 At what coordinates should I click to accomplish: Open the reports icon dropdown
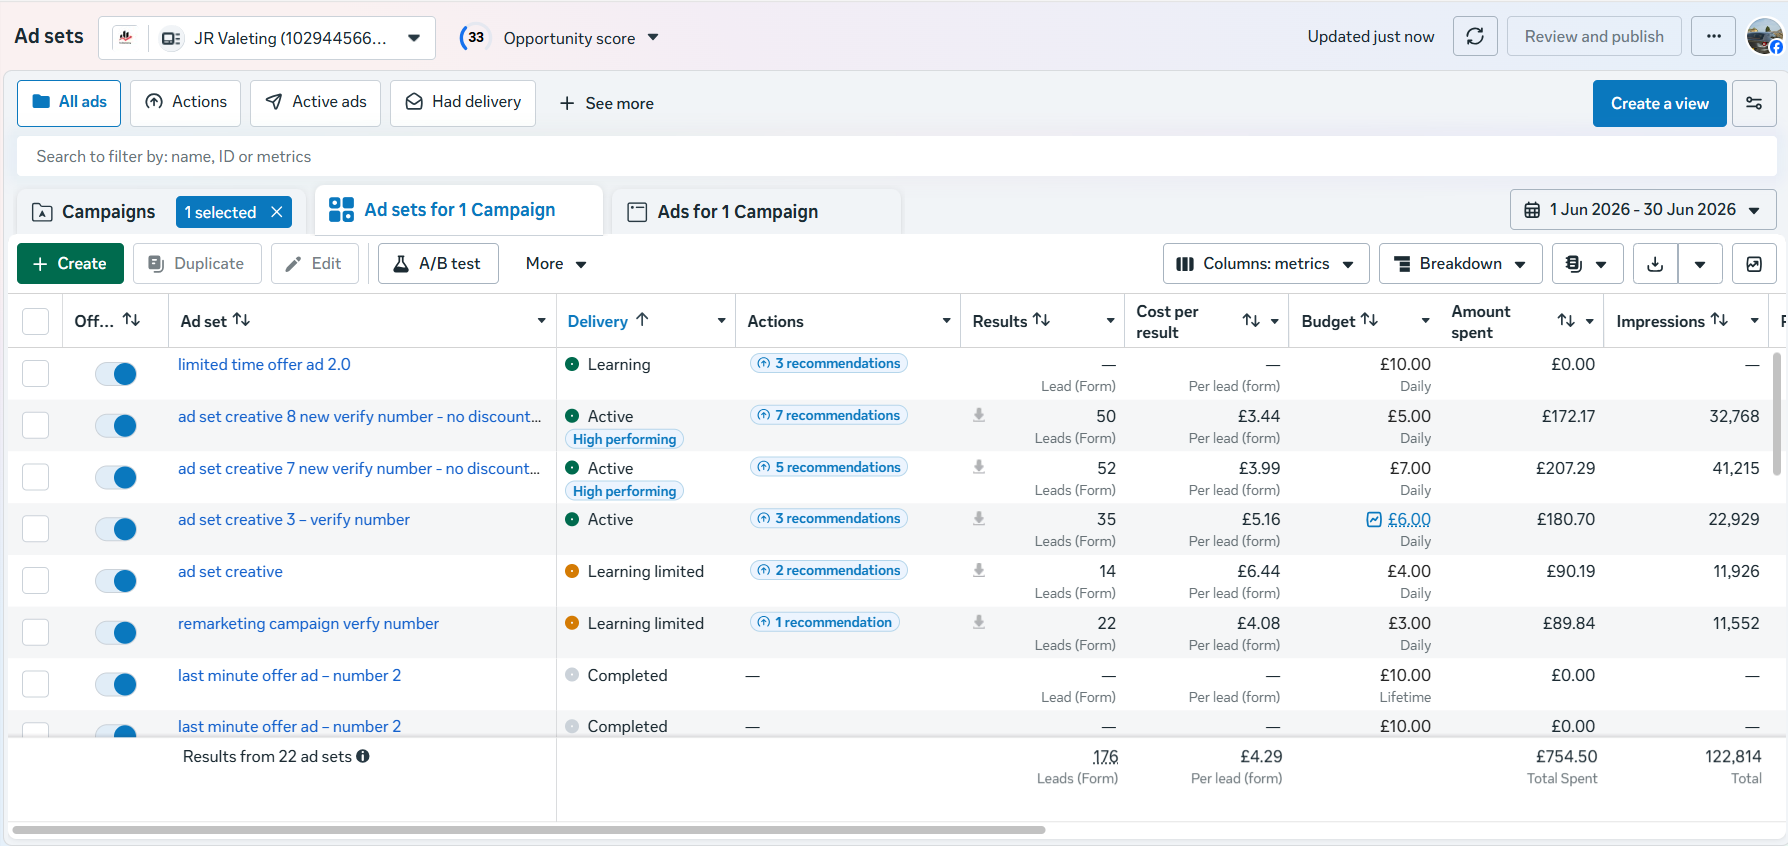pos(1587,264)
